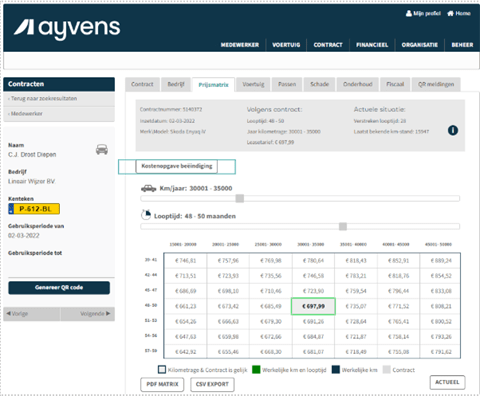
Task: Click Kostenopgave beëindiging button
Action: [x=177, y=166]
